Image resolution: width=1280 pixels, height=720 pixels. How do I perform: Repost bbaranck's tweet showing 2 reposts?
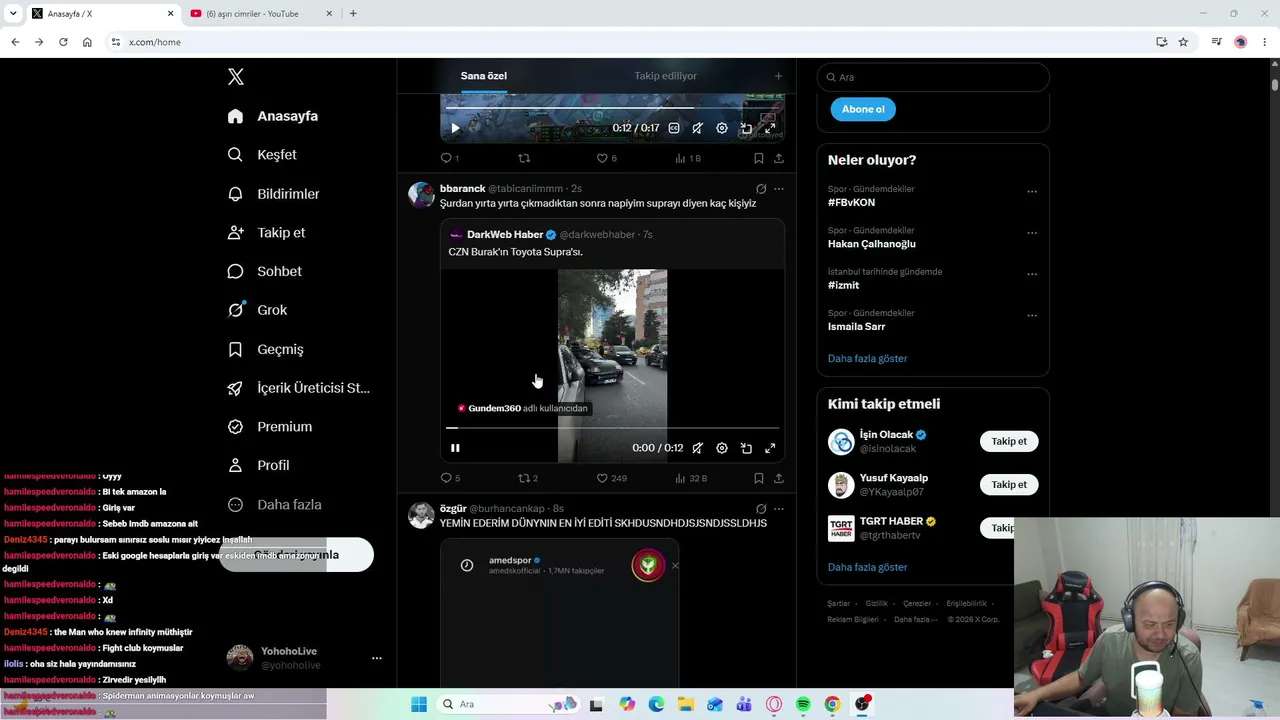[527, 478]
